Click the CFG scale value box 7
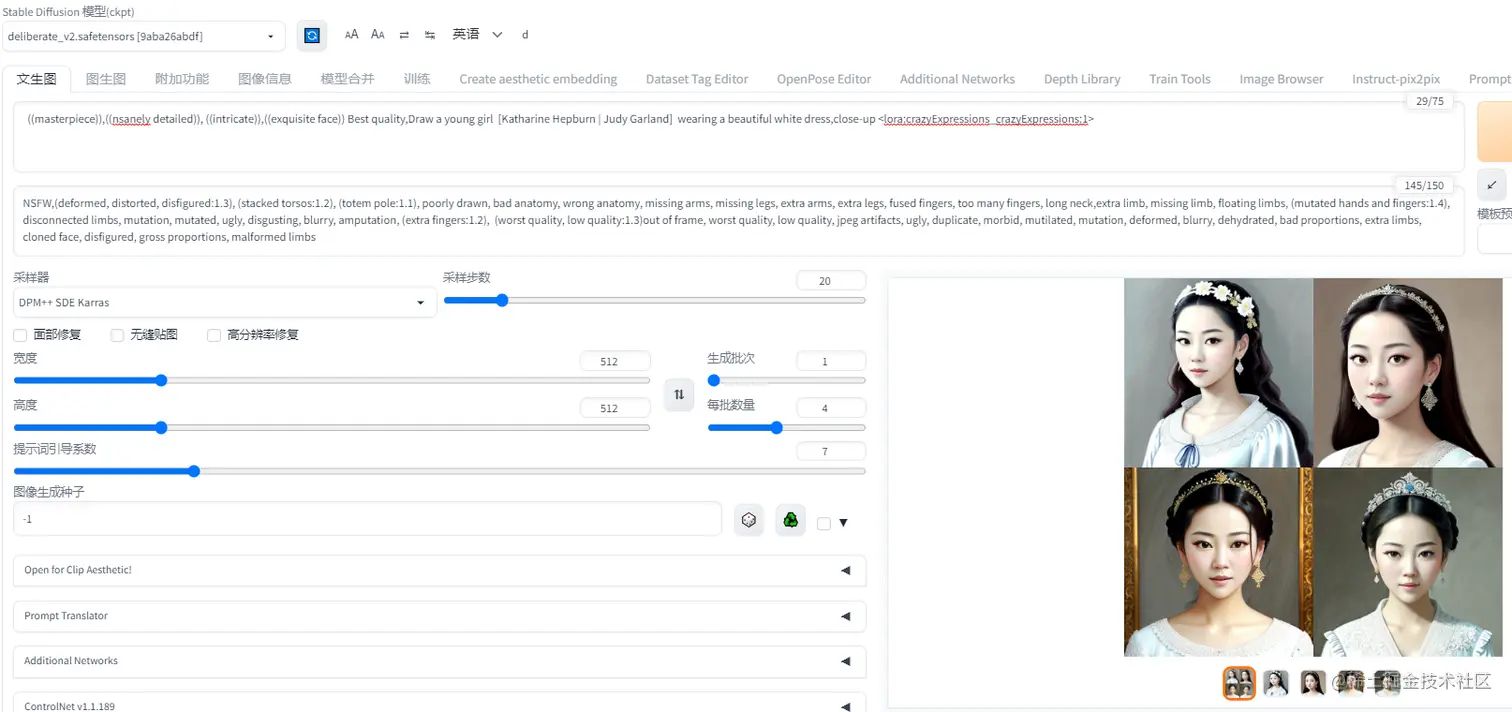The width and height of the screenshot is (1512, 712). [830, 451]
